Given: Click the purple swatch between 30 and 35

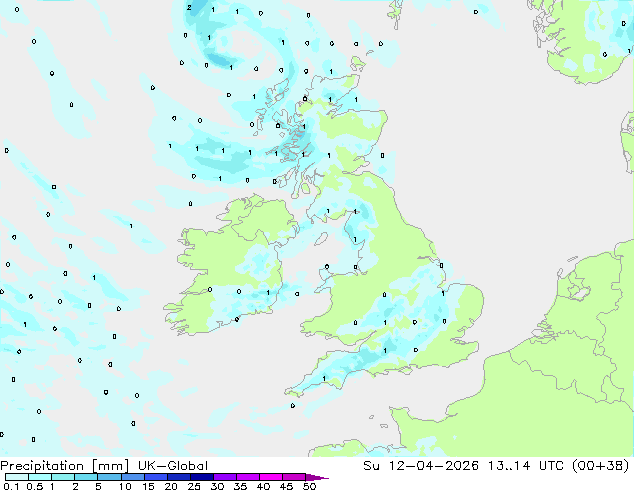Looking at the screenshot, I should (x=225, y=477).
